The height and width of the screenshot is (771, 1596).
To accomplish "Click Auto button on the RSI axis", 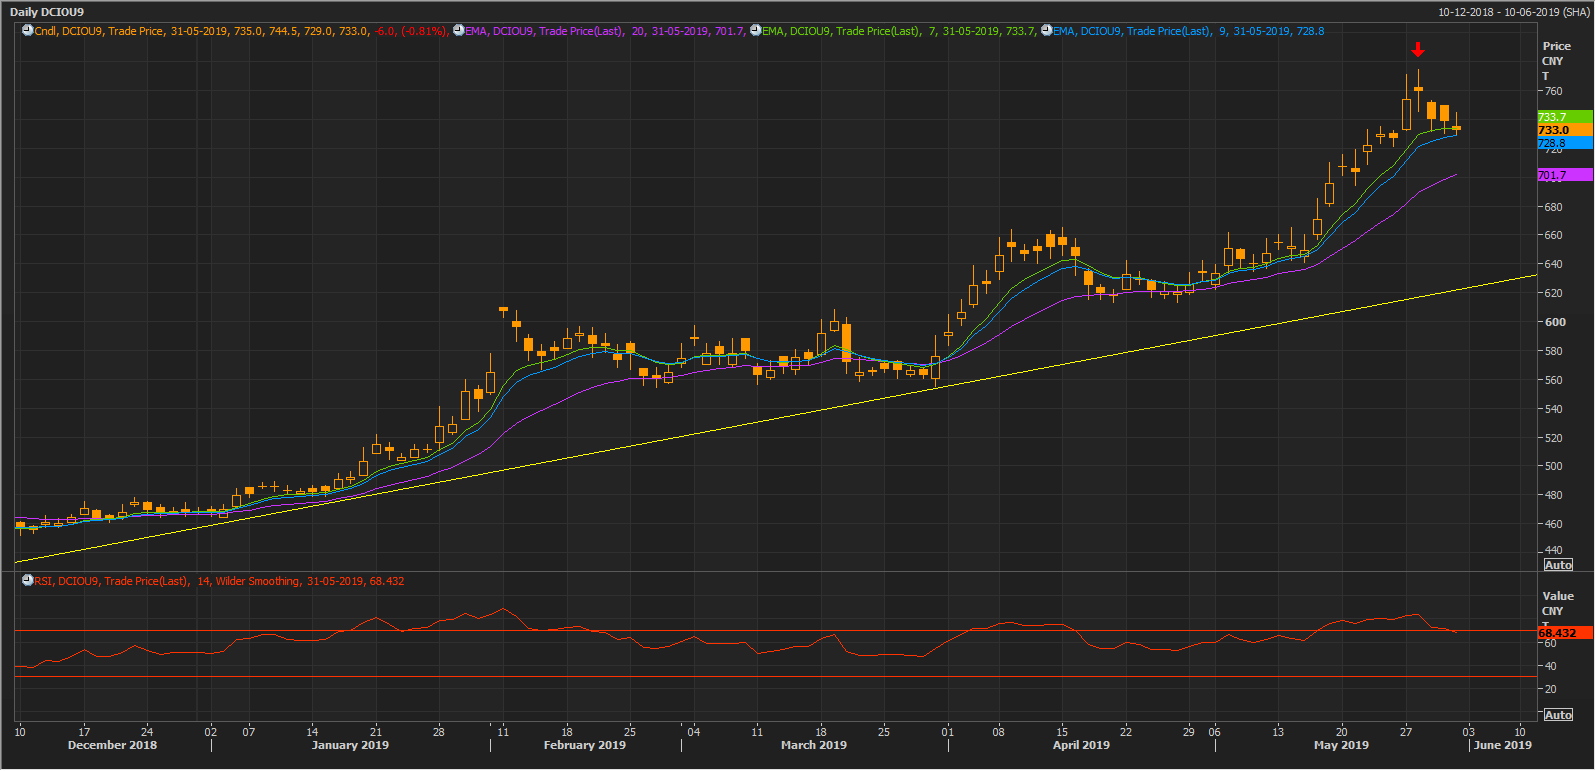I will click(1558, 715).
